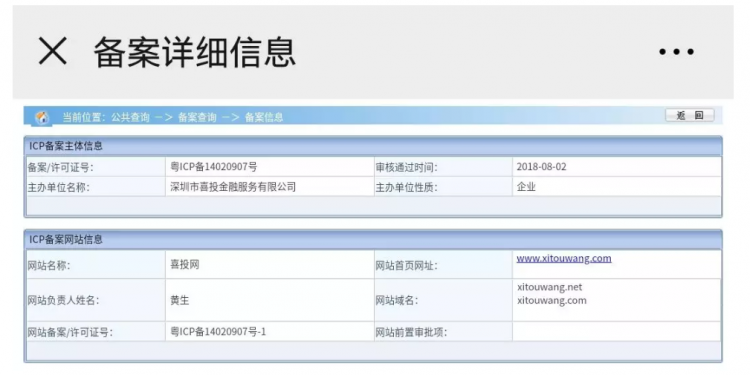
Task: Click the 网站名称 label
Action: point(49,265)
